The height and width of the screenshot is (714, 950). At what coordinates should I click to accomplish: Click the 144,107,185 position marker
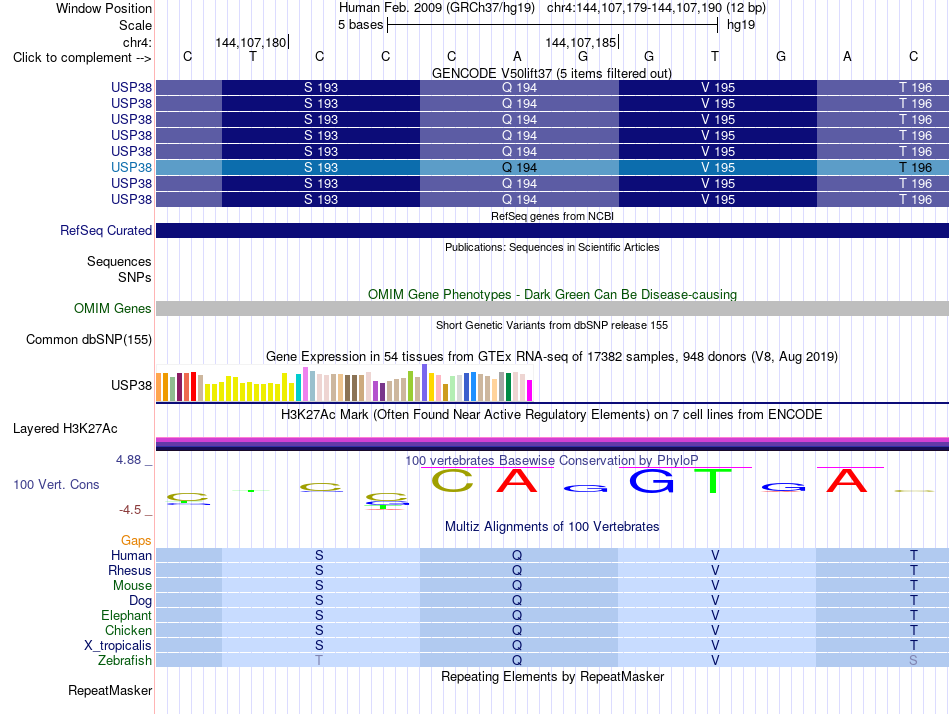tap(582, 42)
